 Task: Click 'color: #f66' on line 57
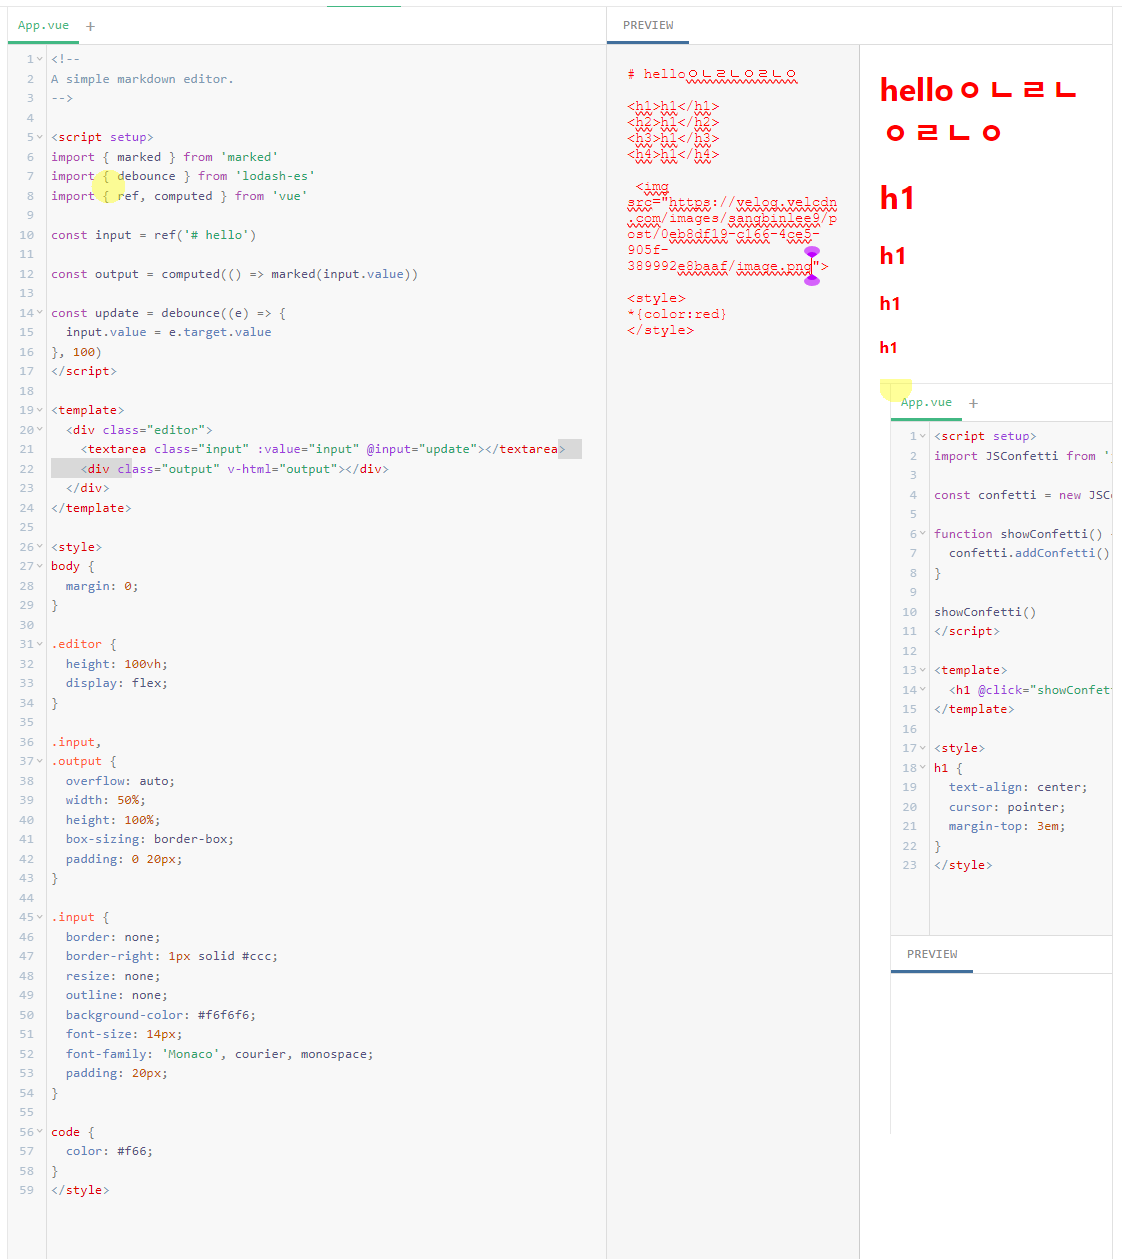pyautogui.click(x=109, y=1151)
